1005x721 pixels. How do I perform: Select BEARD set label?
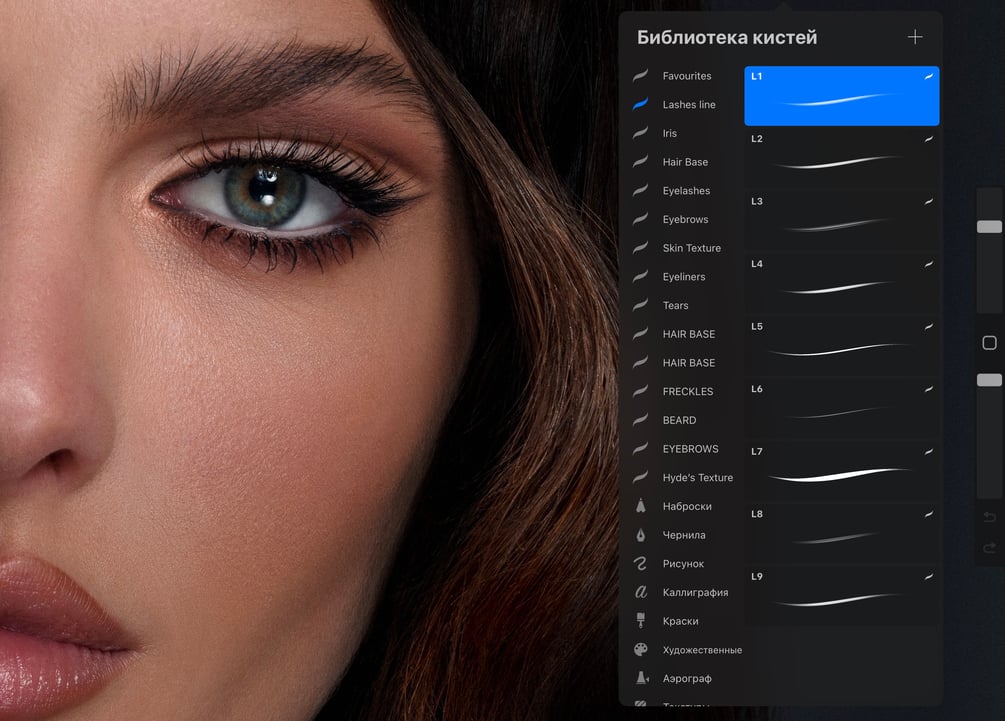click(679, 420)
